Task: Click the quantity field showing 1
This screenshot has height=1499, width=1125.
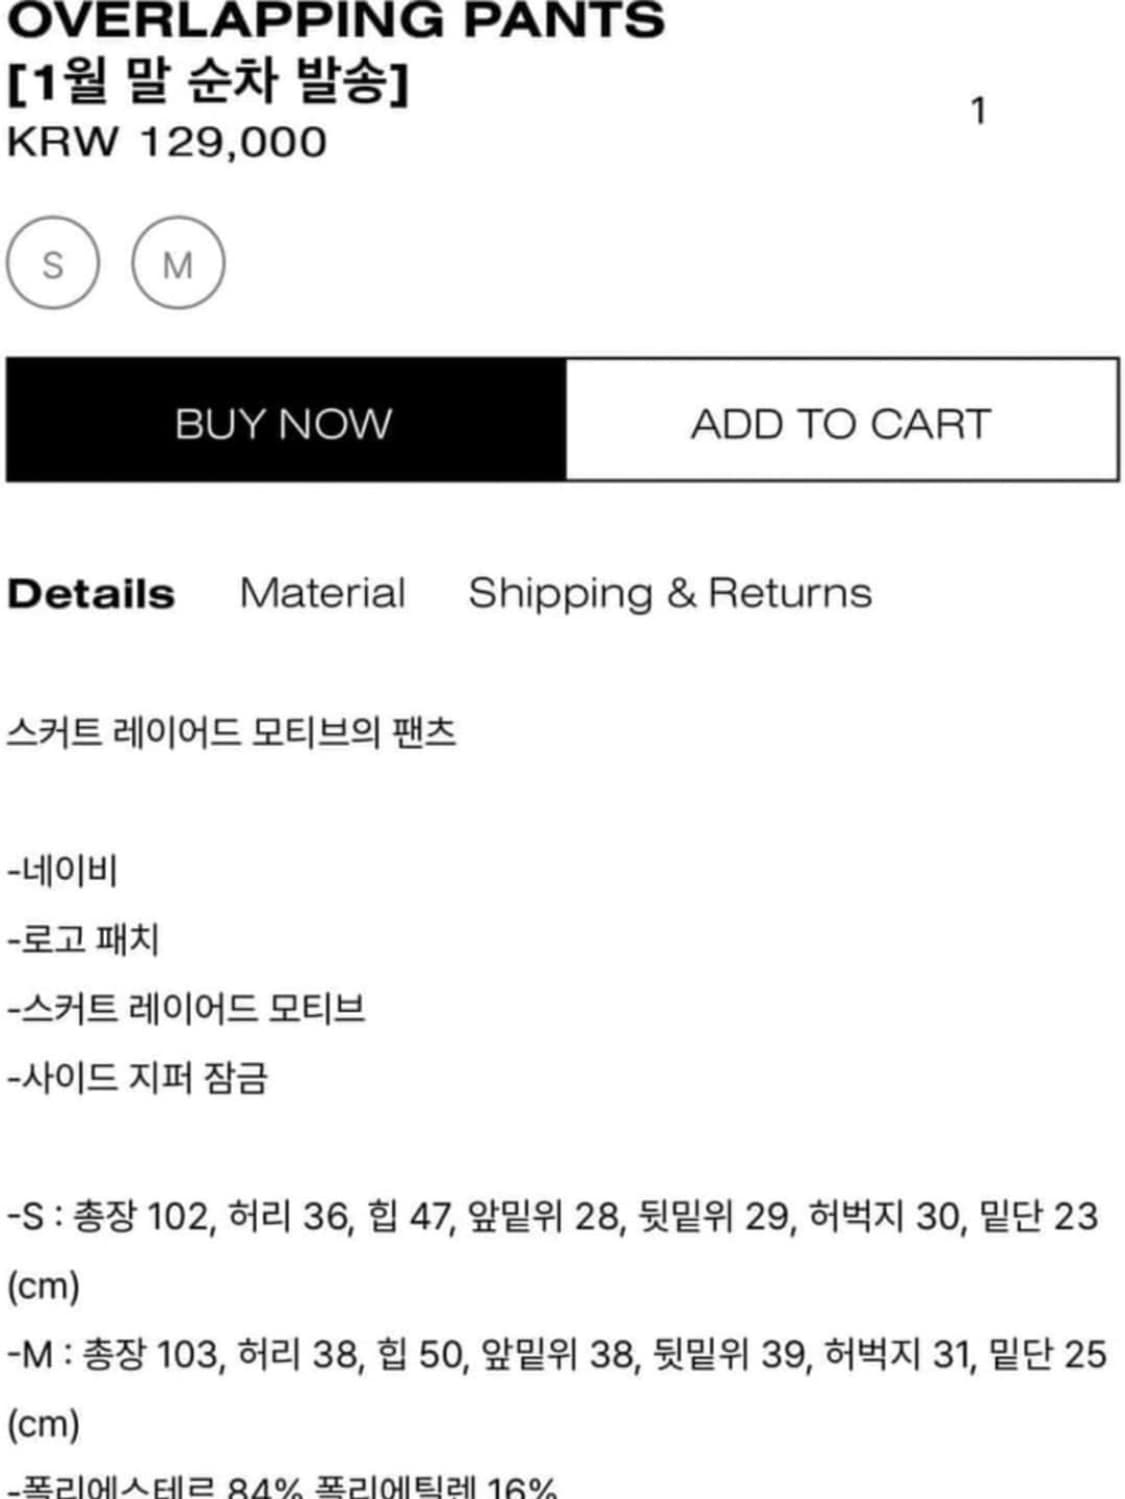Action: (x=978, y=110)
